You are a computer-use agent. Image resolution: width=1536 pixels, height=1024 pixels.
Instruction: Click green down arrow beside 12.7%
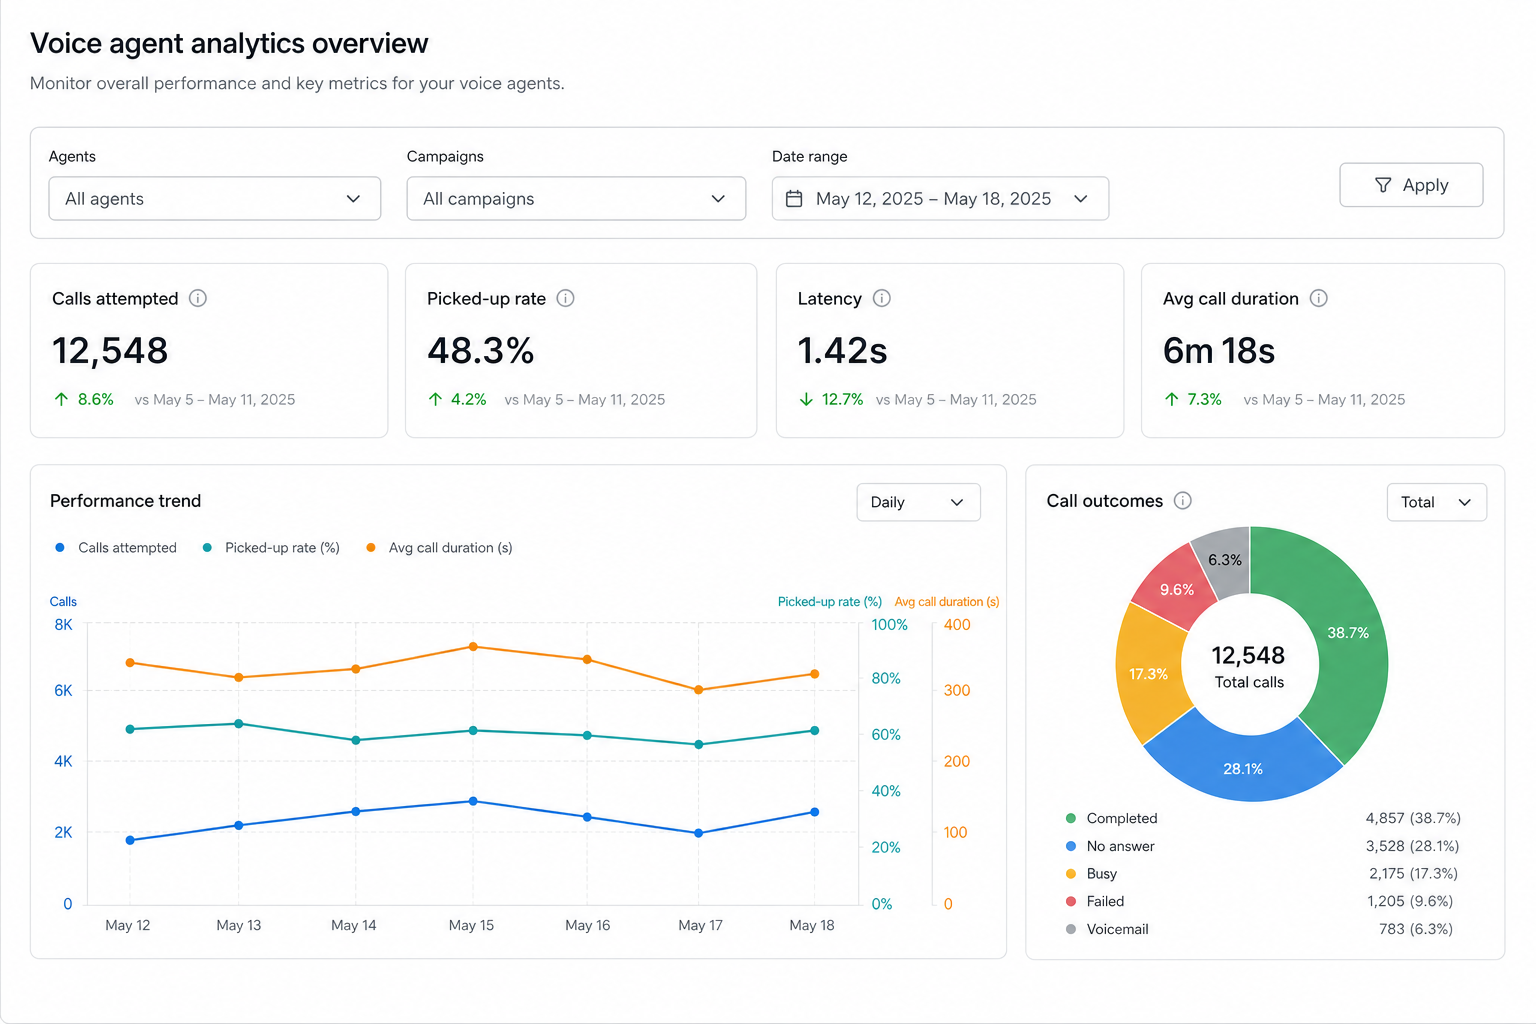point(806,399)
